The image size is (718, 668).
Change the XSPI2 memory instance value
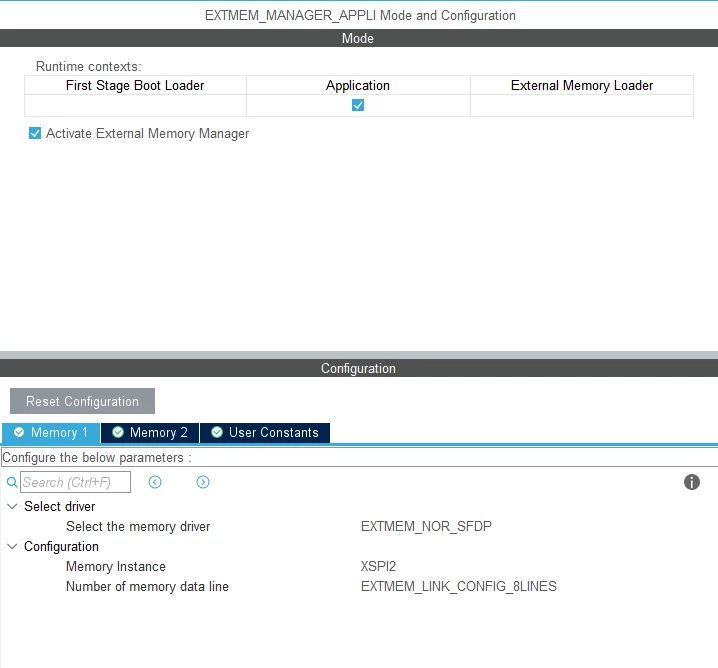(x=378, y=566)
